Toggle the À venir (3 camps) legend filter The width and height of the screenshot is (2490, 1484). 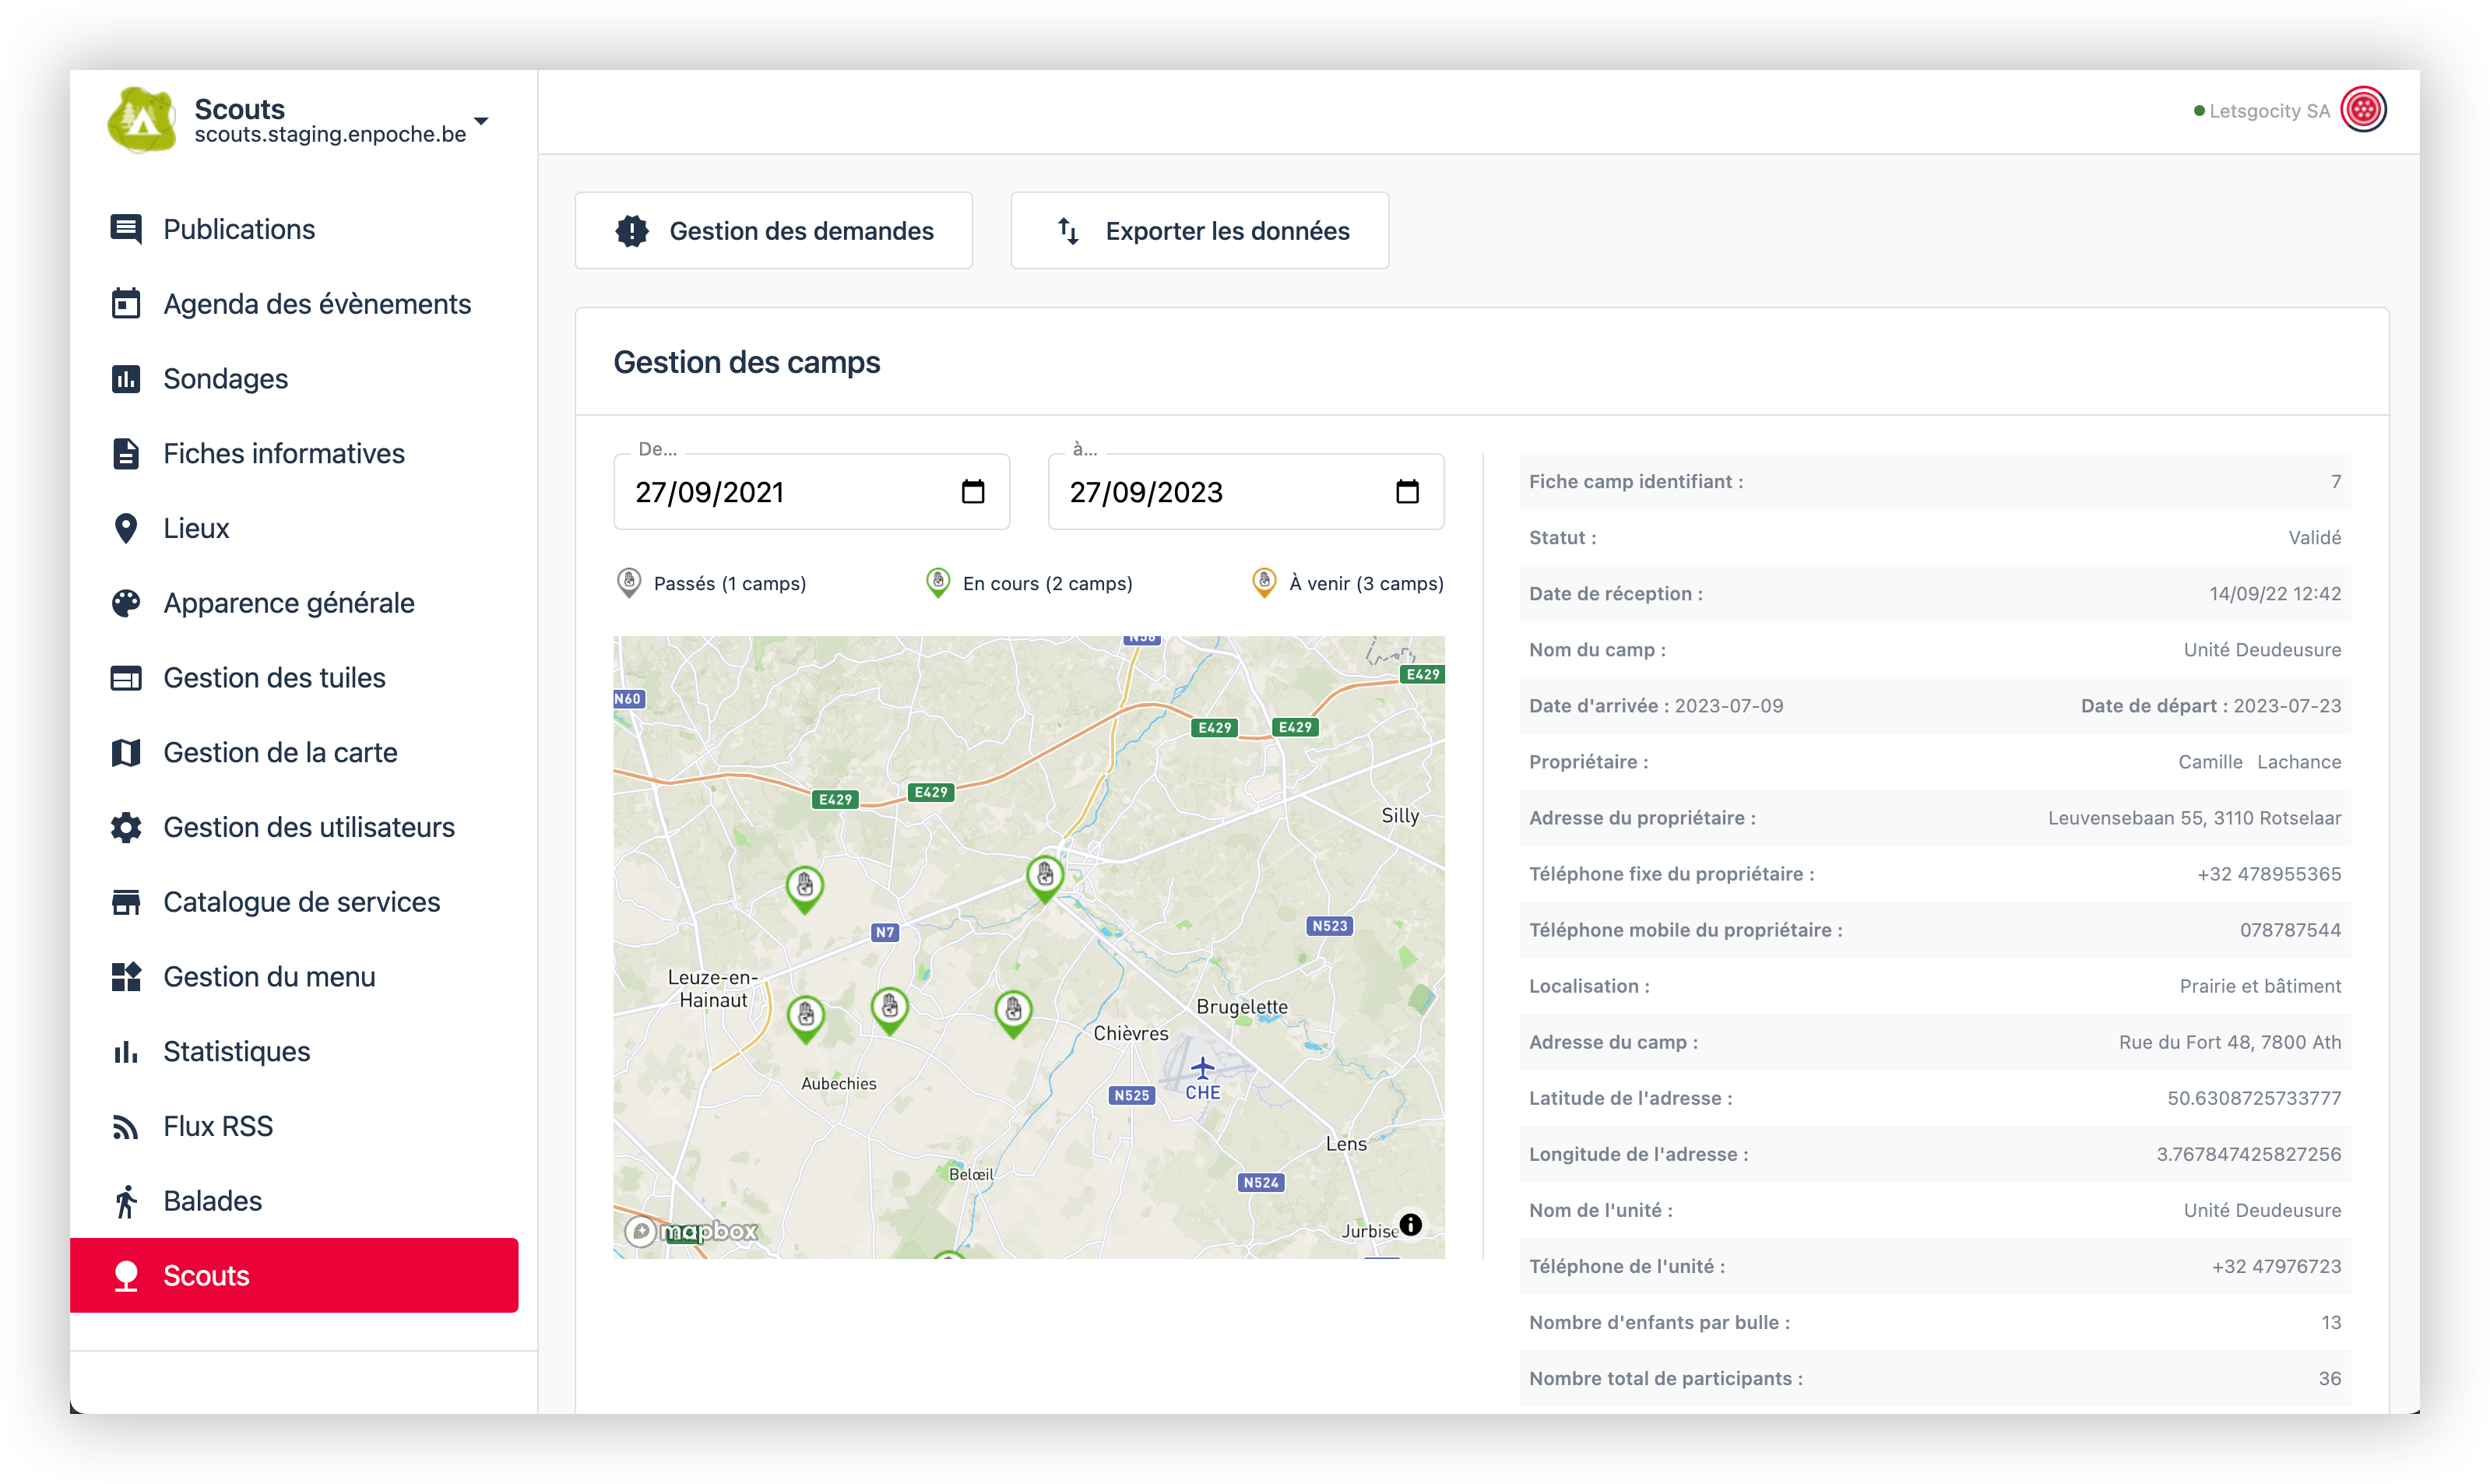click(x=1347, y=583)
